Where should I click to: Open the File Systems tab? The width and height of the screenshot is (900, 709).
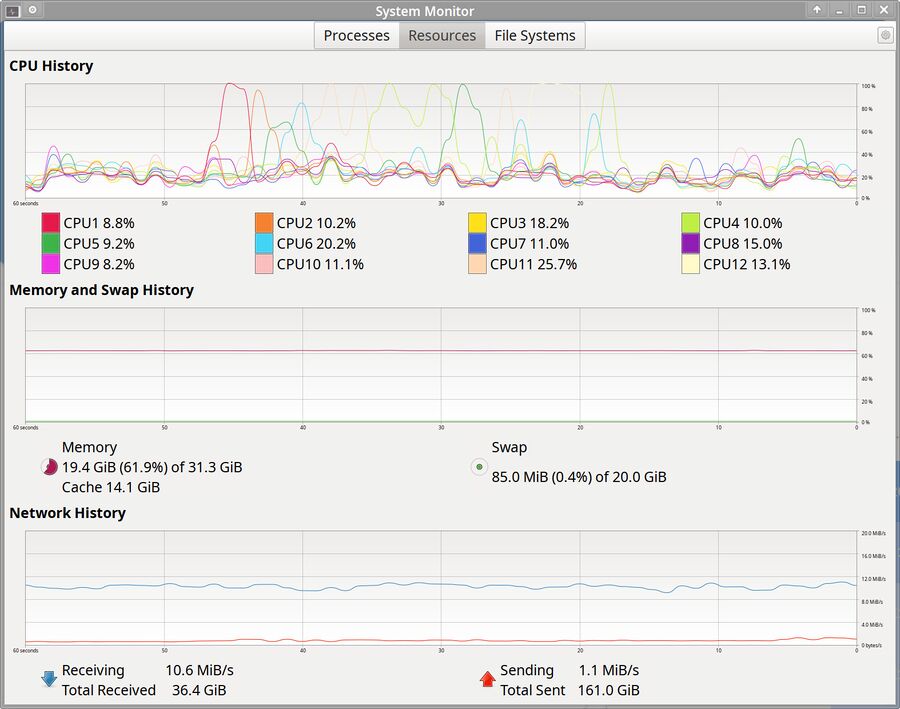coord(534,35)
